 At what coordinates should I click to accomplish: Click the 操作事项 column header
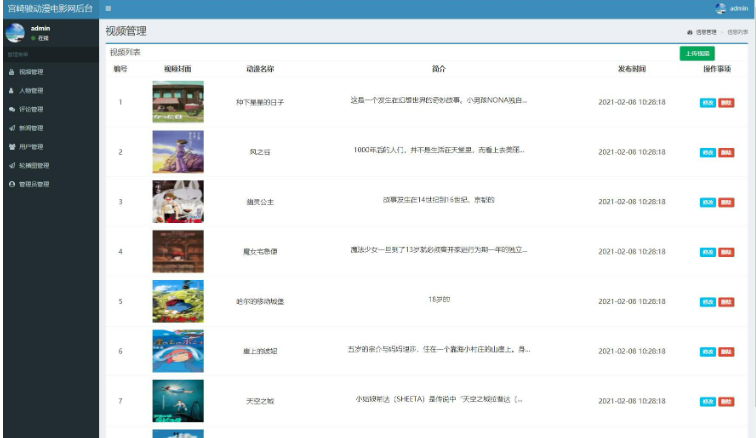click(717, 69)
